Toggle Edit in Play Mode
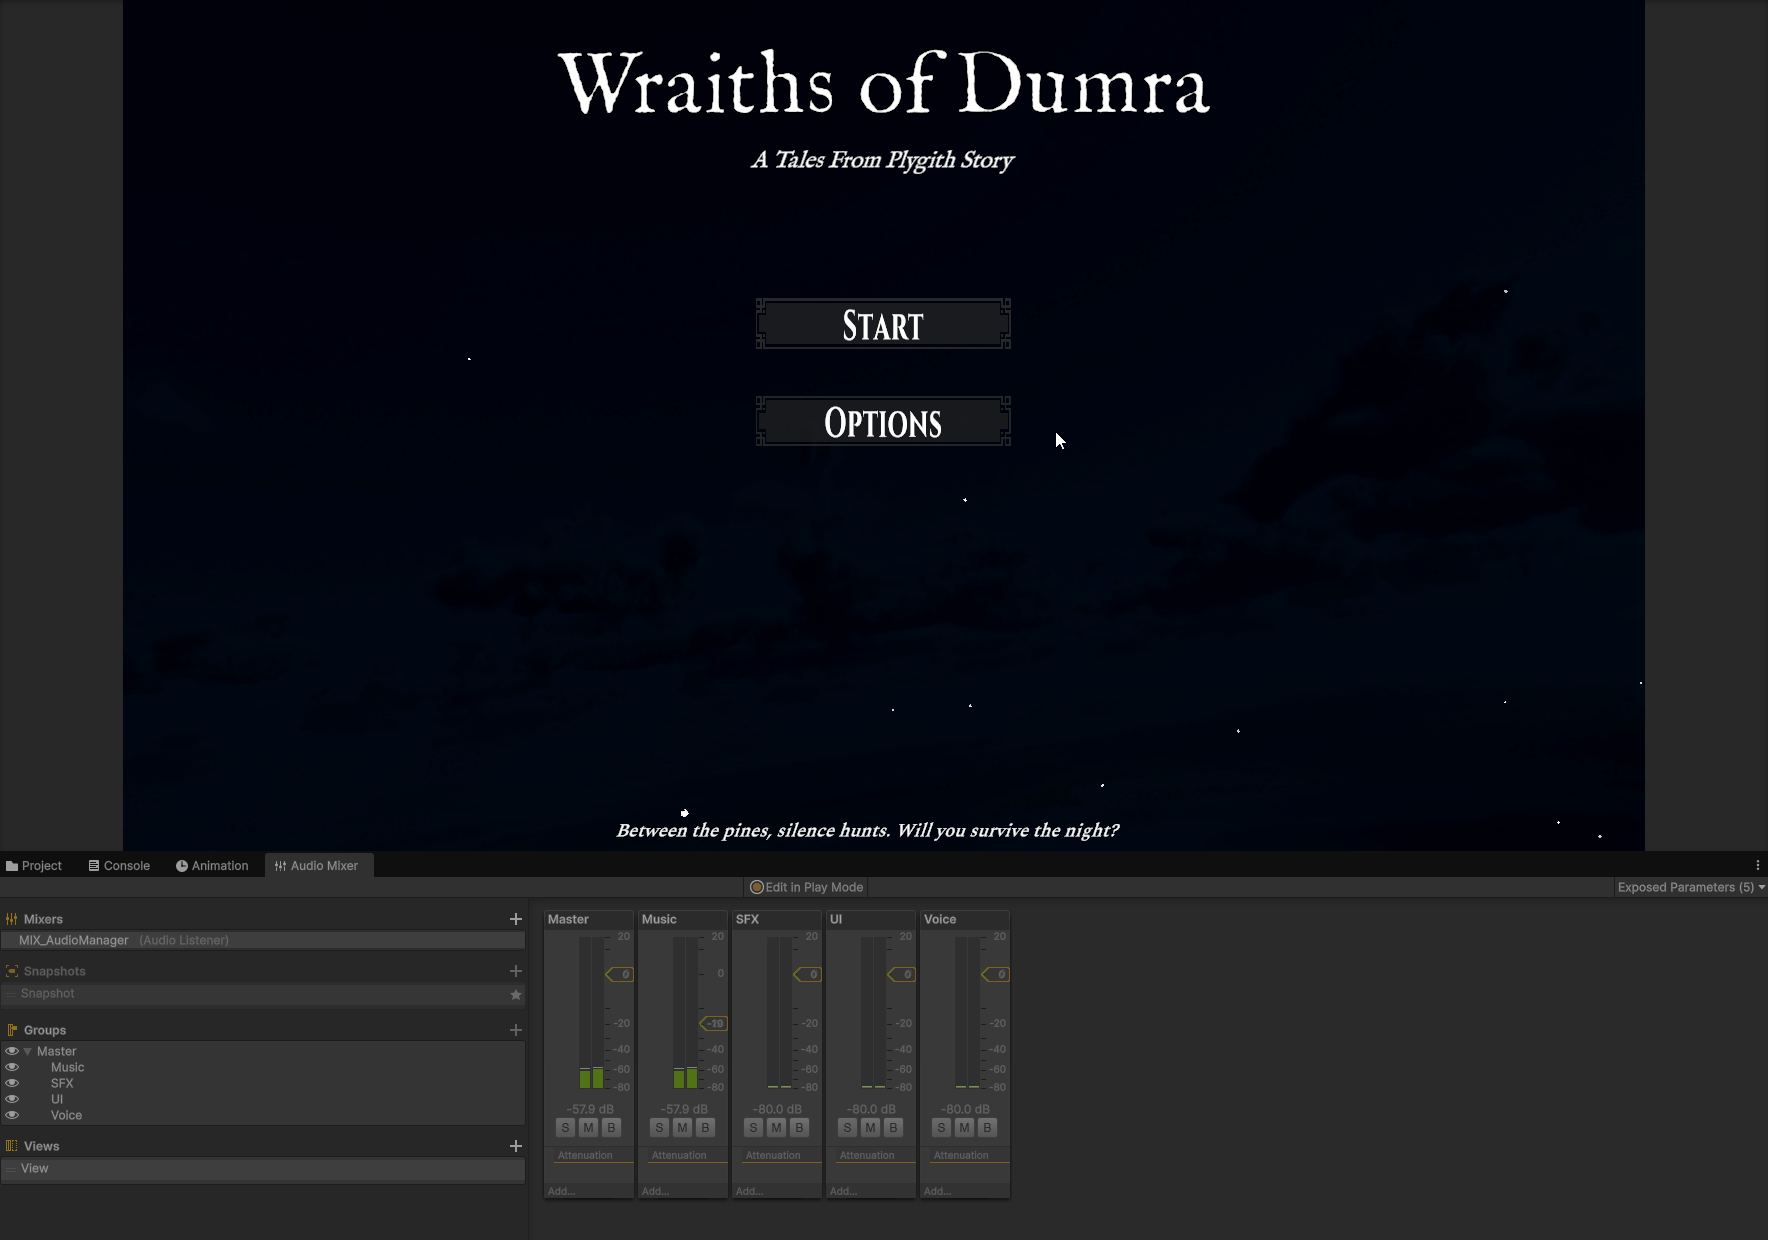This screenshot has height=1240, width=1768. tap(807, 887)
